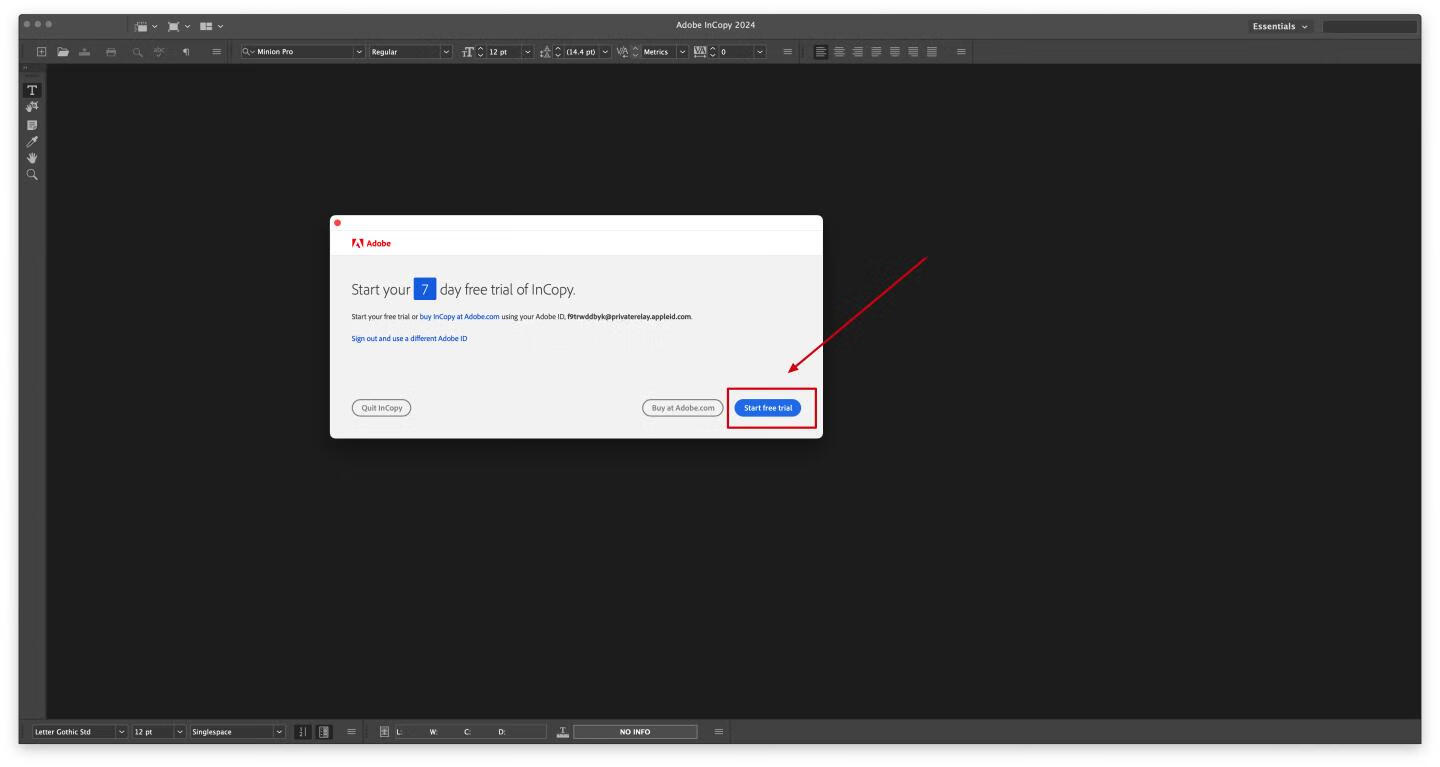Screen dimensions: 1440x767
Task: Close the Adobe trial dialog via red dot
Action: coord(338,222)
